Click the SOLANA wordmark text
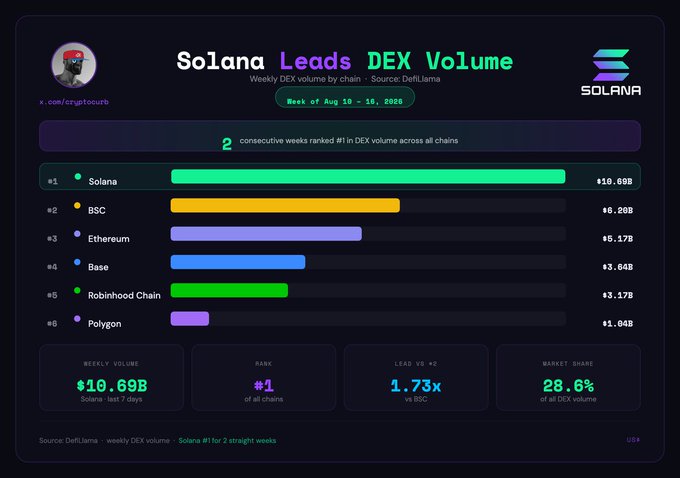The image size is (680, 478). (611, 90)
